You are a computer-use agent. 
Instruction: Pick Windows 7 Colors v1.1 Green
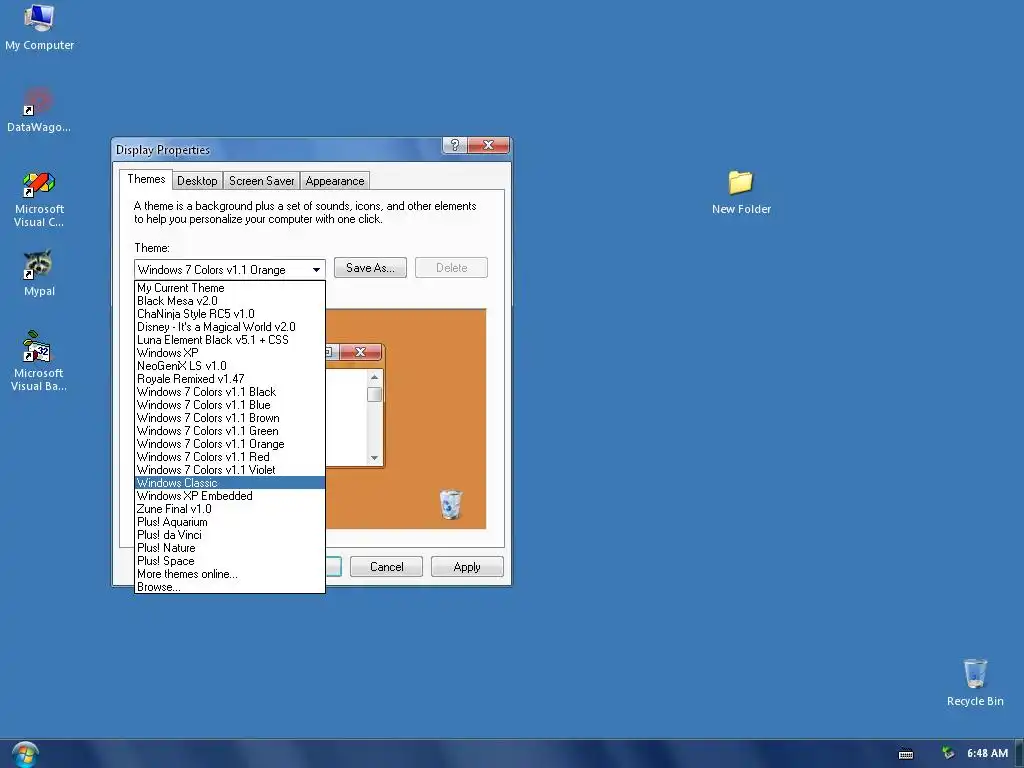pos(230,431)
